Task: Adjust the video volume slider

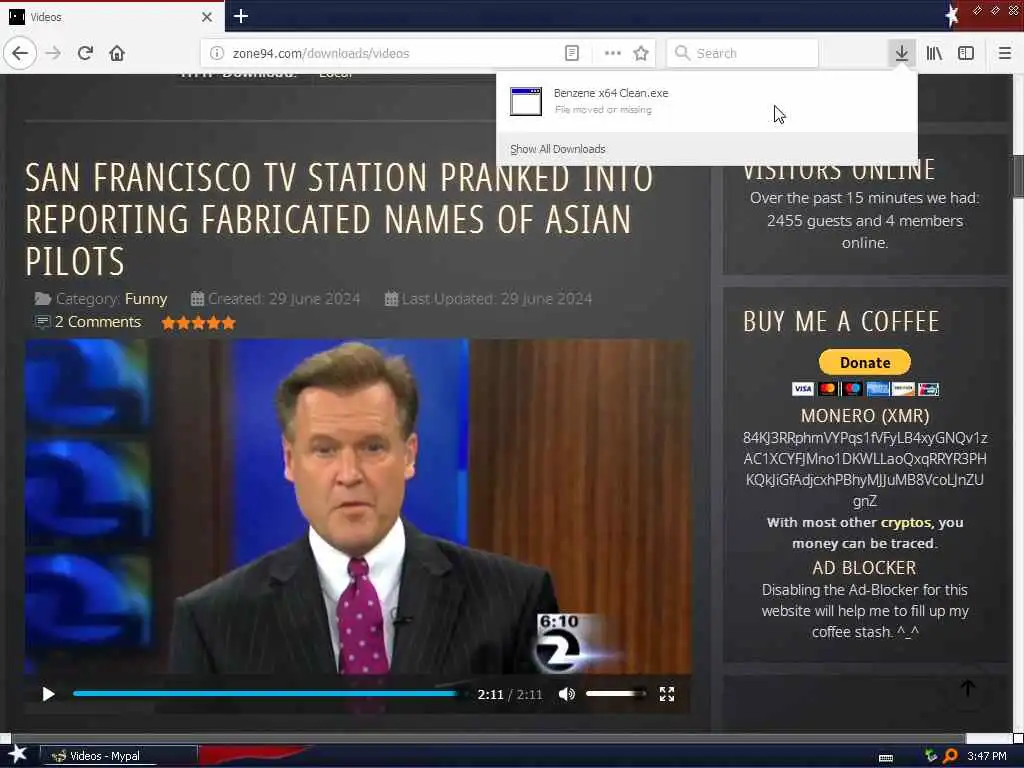Action: point(616,694)
